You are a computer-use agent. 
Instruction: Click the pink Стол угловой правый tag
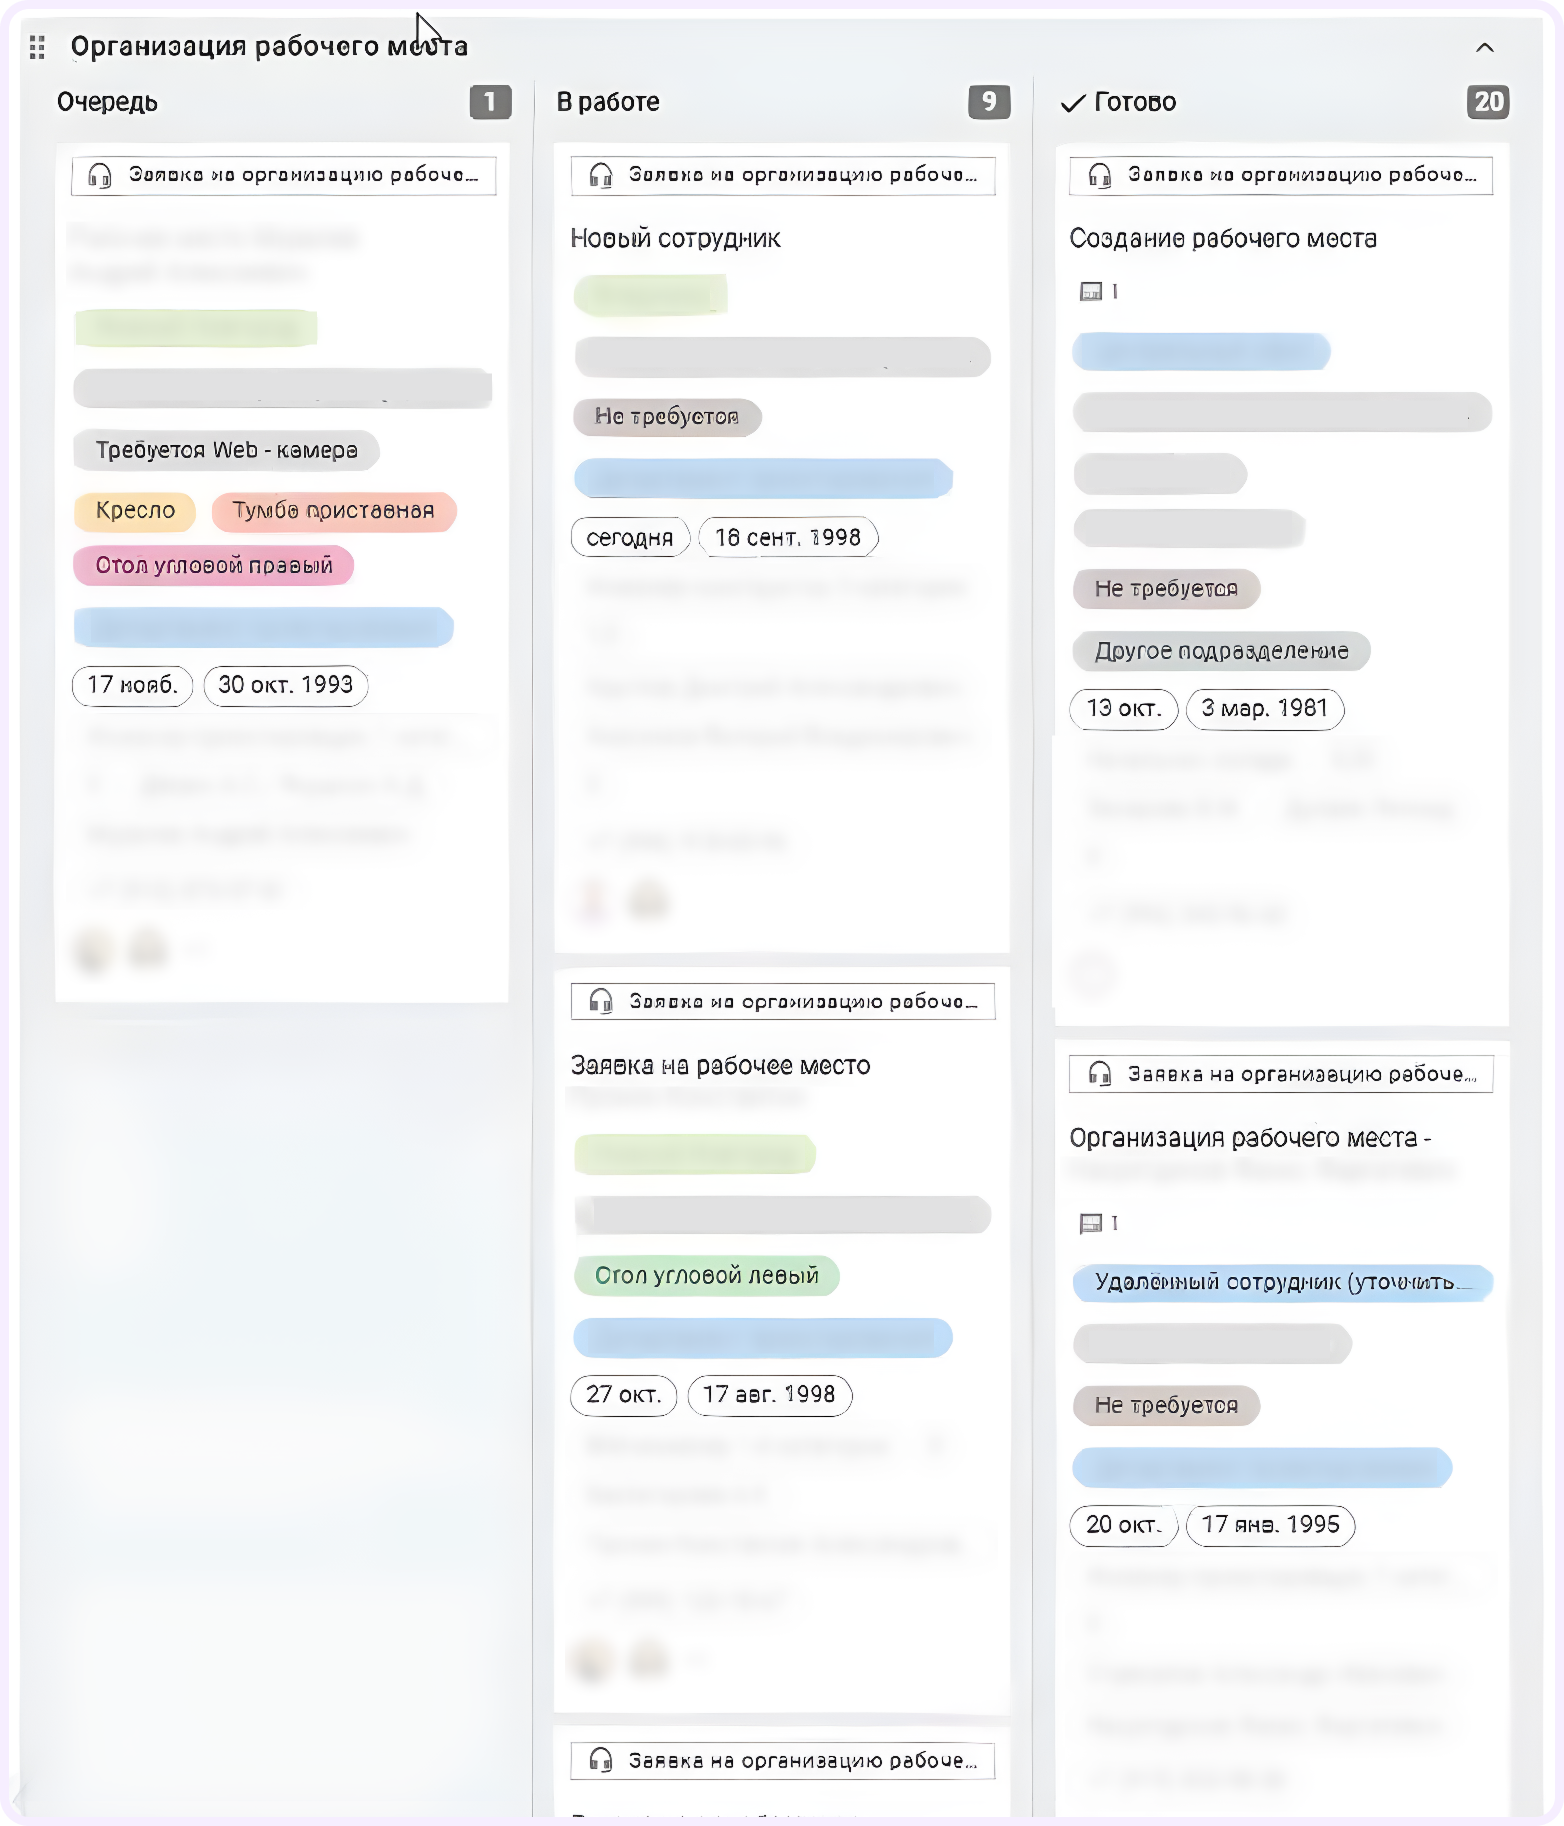pos(214,566)
